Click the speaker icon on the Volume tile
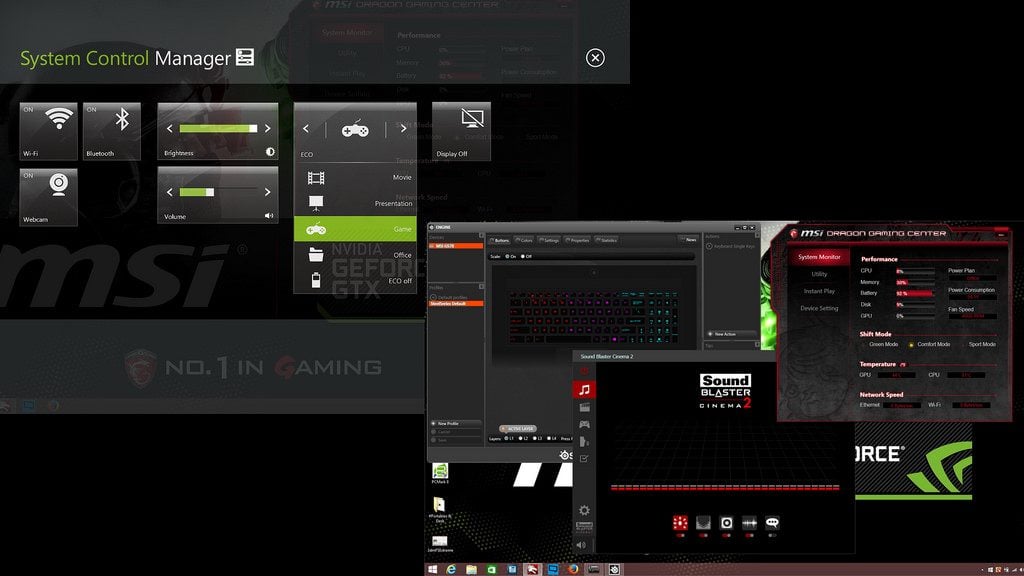This screenshot has width=1024, height=576. pyautogui.click(x=269, y=216)
